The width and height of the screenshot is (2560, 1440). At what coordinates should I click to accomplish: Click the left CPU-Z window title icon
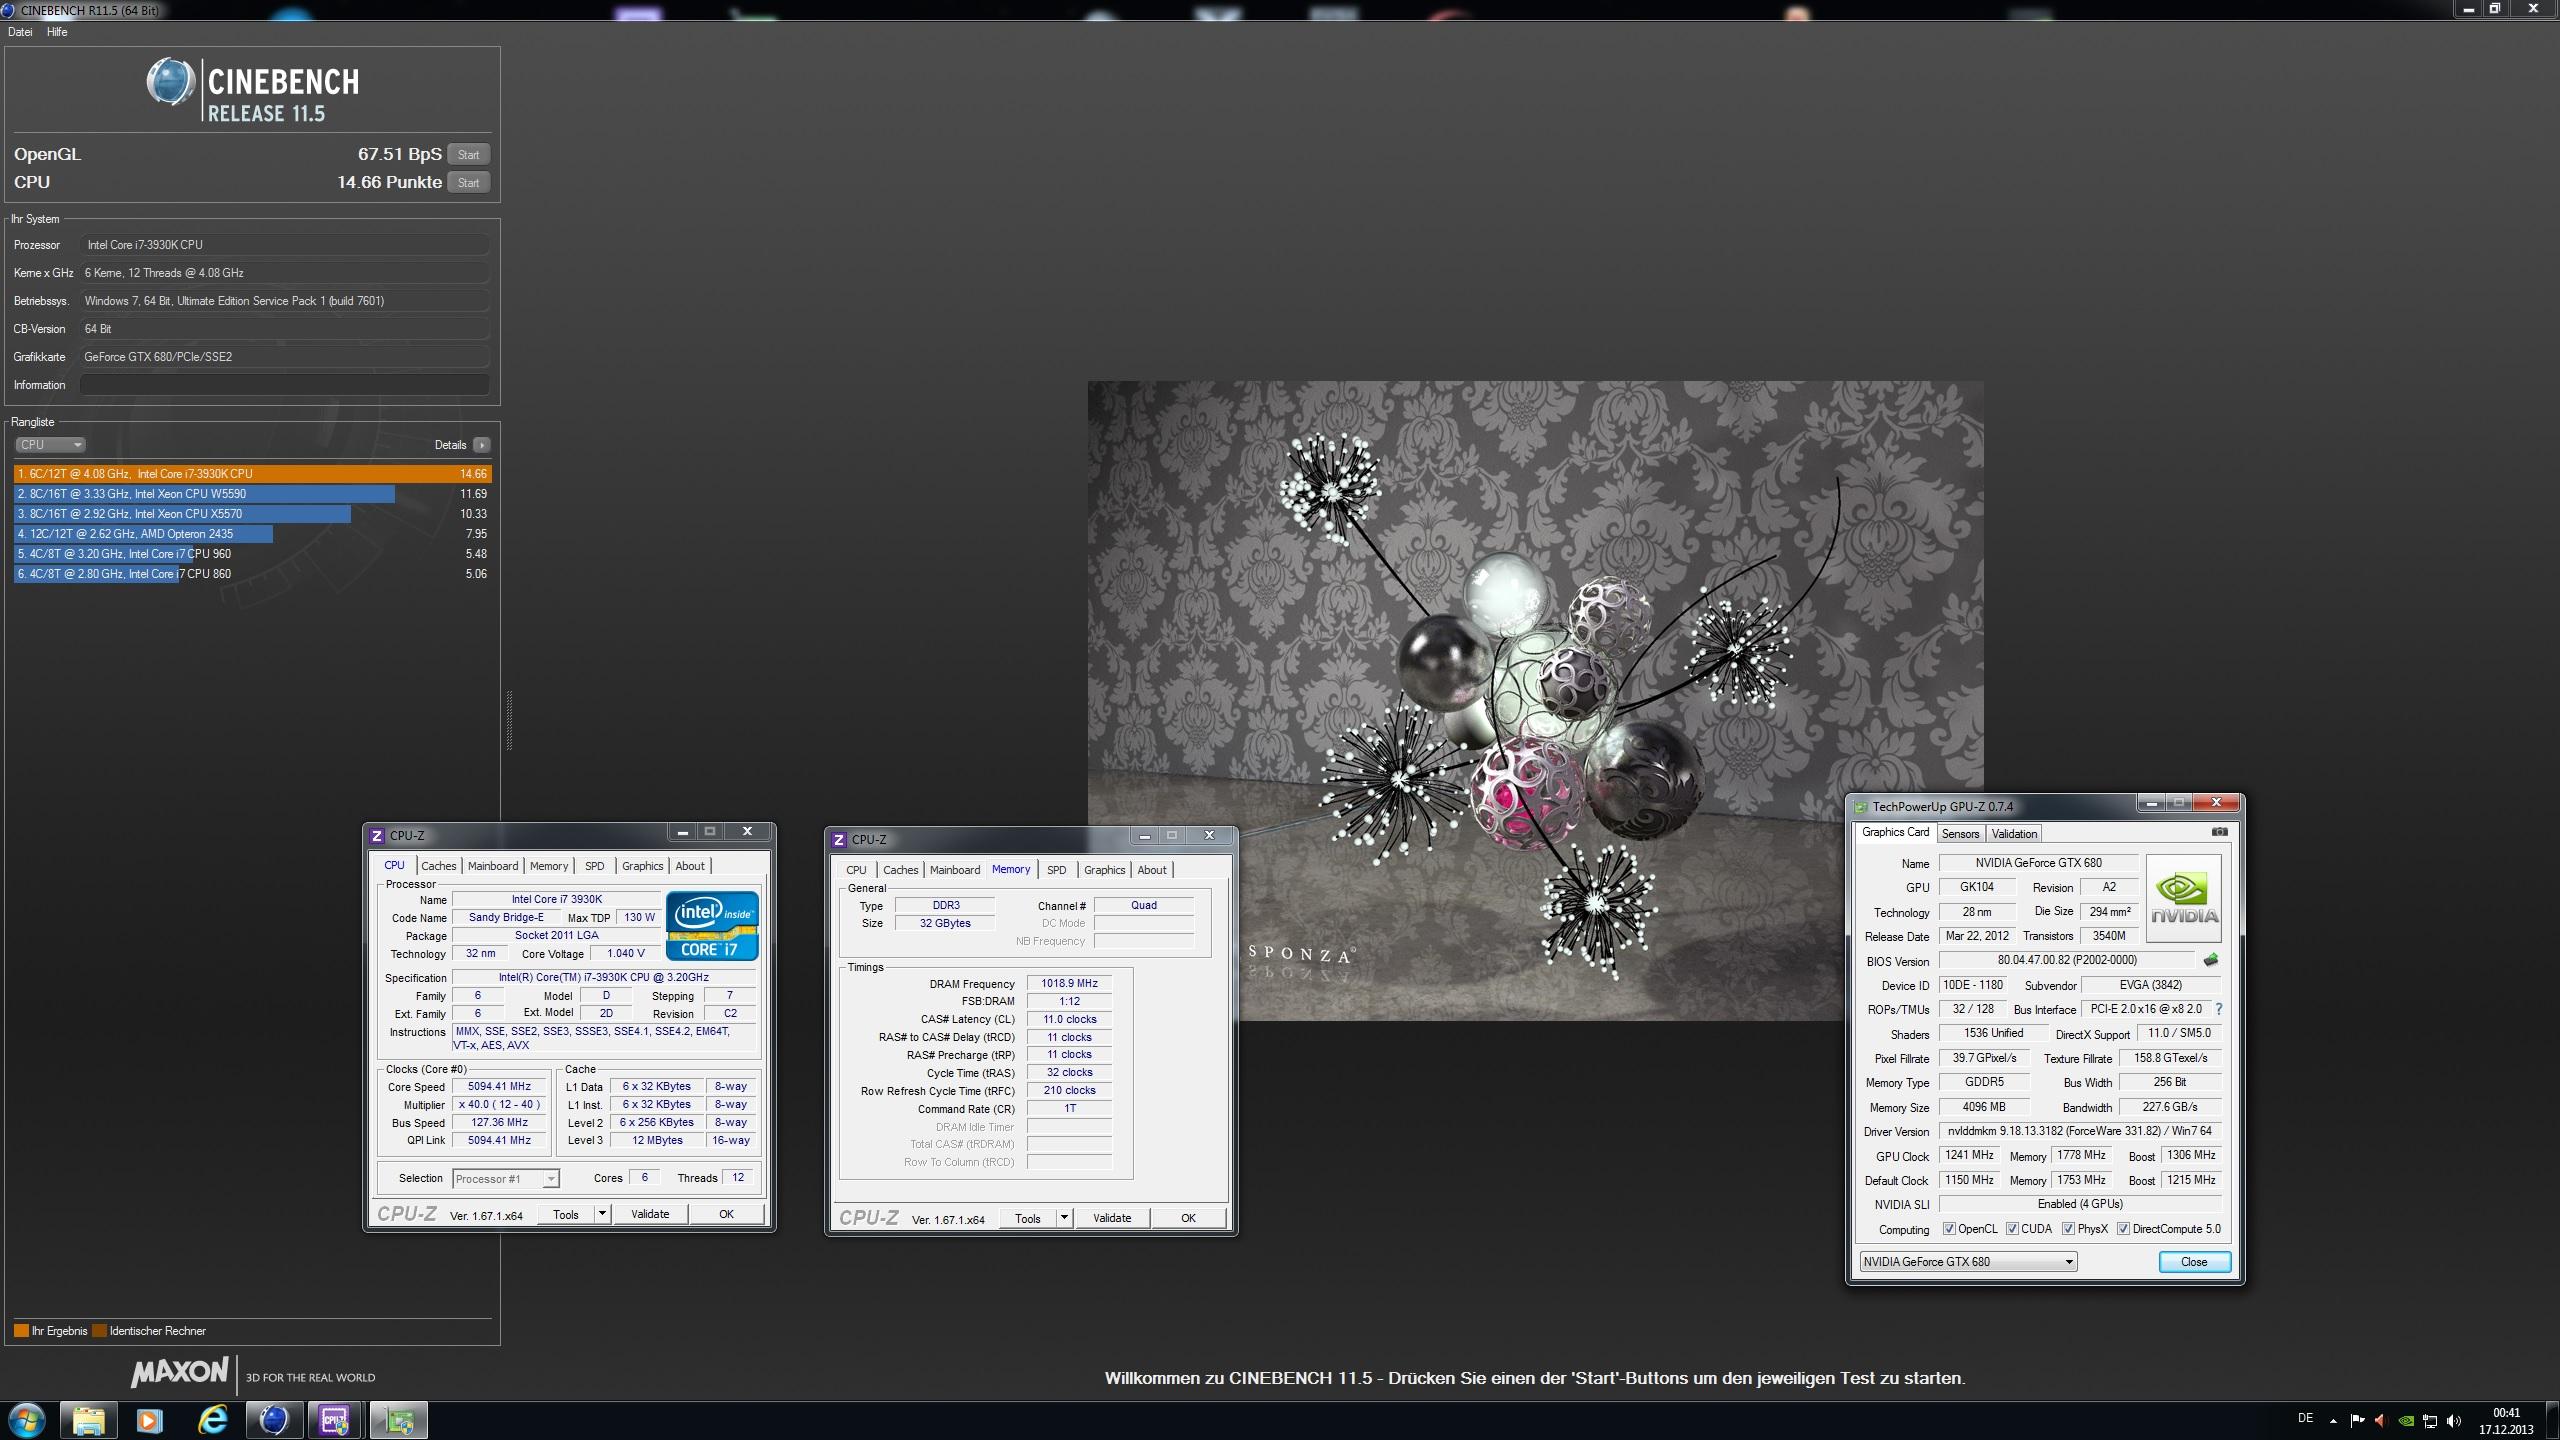377,836
